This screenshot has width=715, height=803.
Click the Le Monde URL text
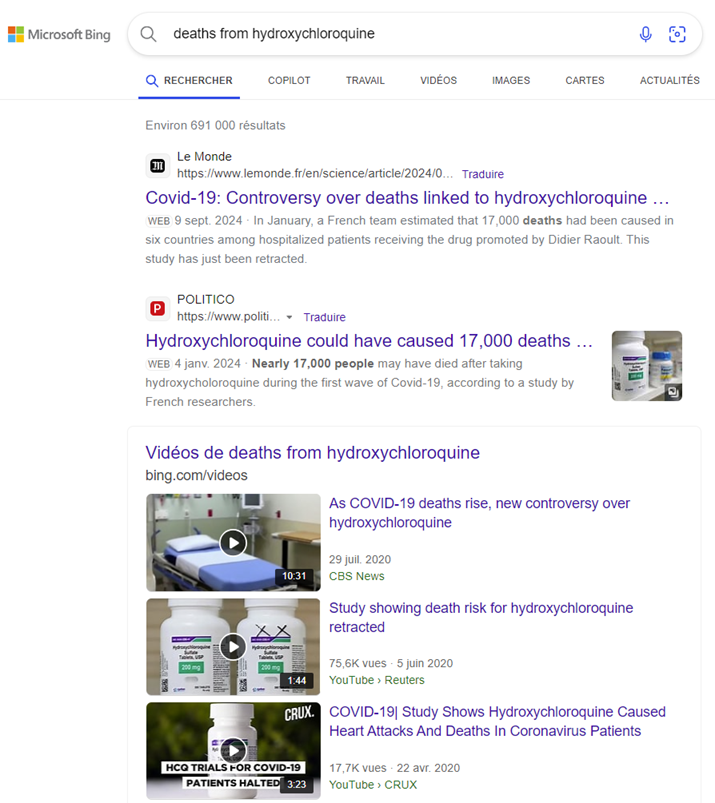[315, 174]
